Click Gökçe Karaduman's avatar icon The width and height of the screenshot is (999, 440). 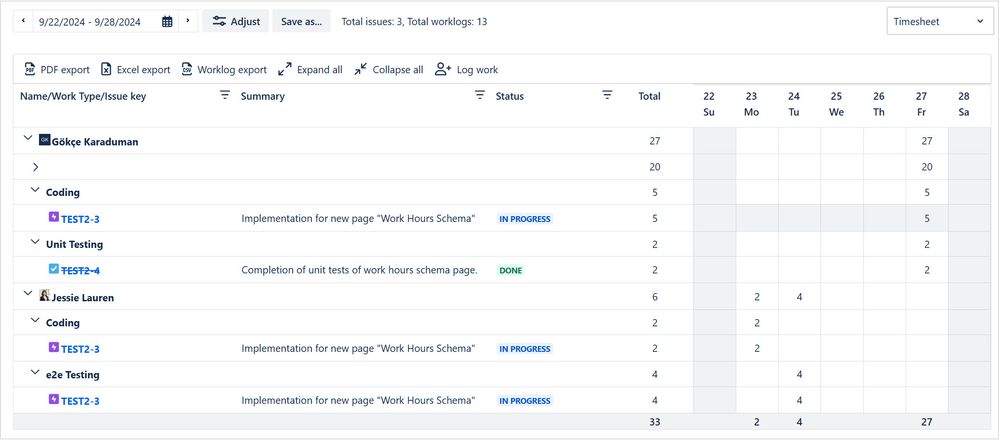pos(45,139)
